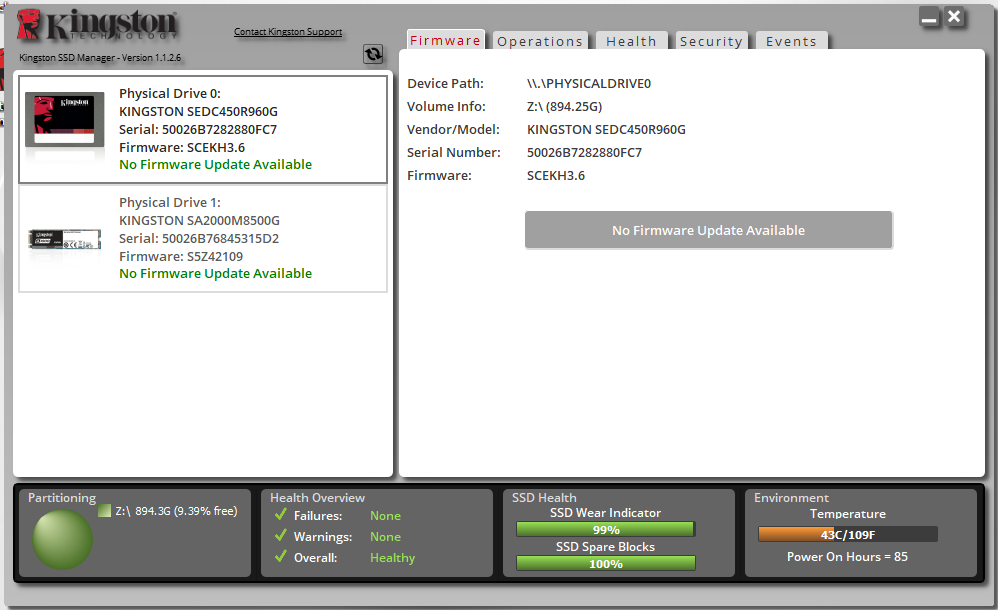Click the Serial Number value in details
The height and width of the screenshot is (610, 998).
tap(584, 152)
